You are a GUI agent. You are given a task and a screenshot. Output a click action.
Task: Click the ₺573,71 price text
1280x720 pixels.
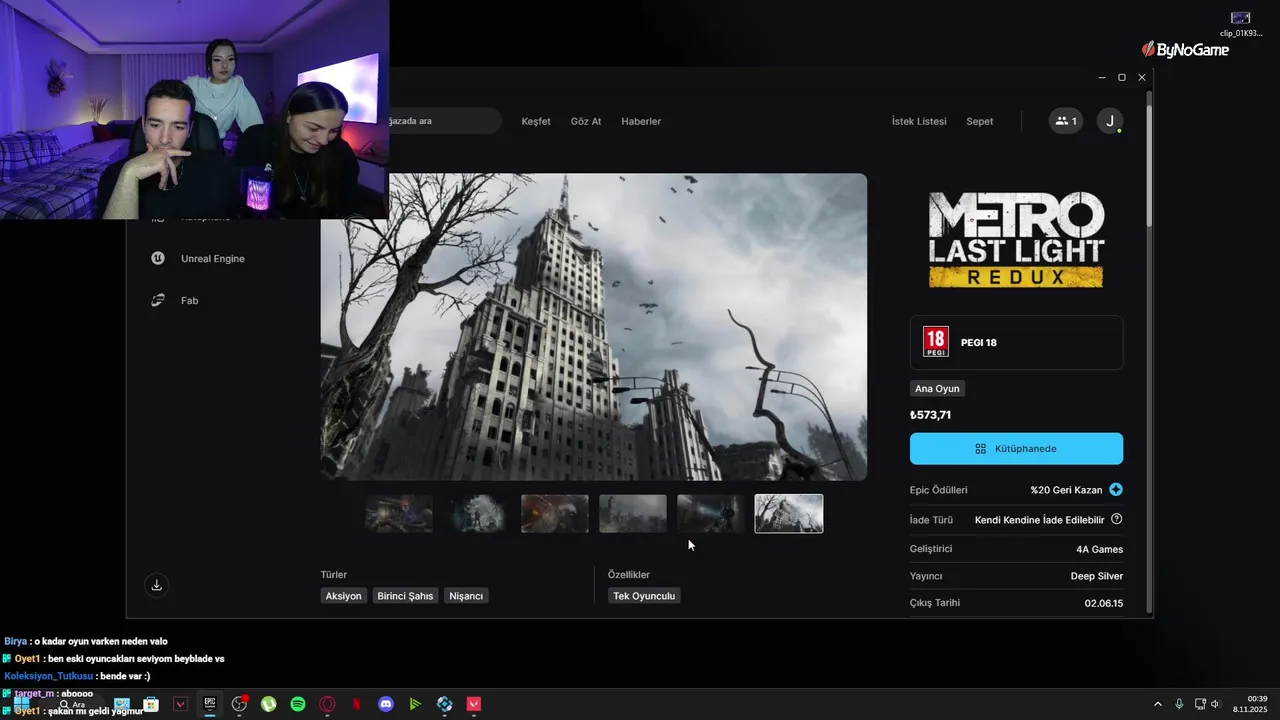point(930,415)
